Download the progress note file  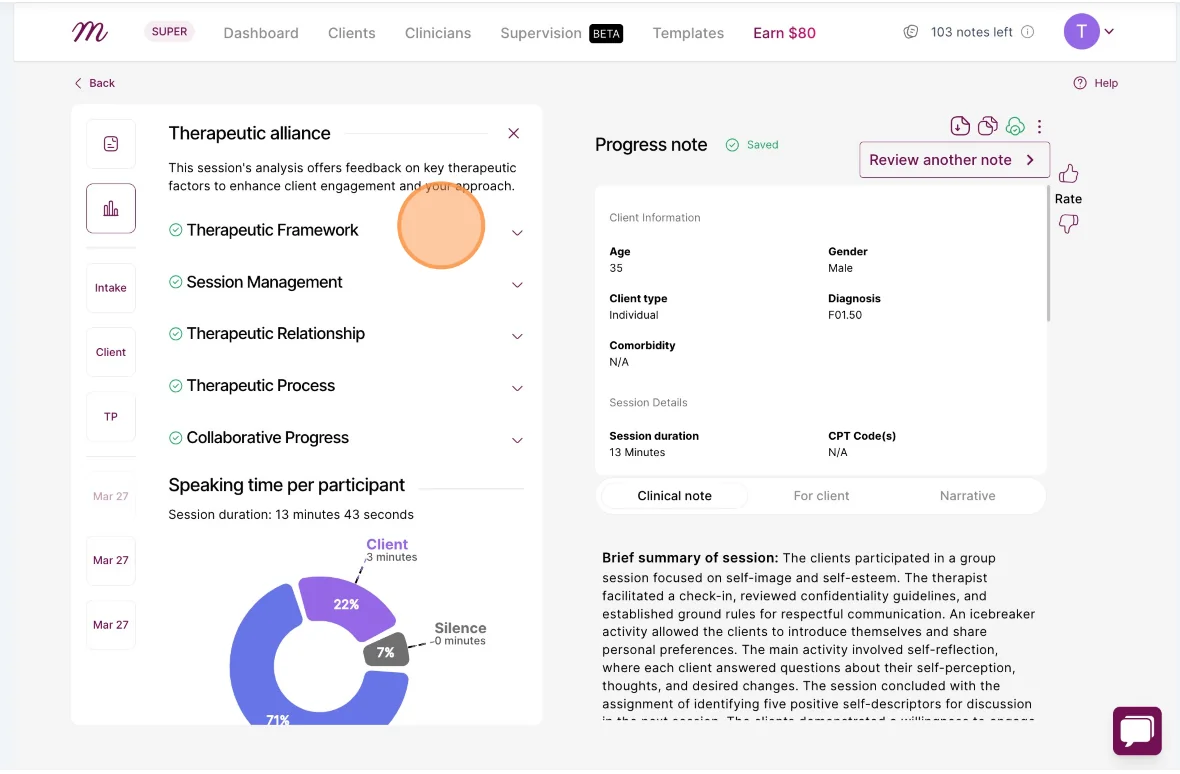click(x=960, y=126)
